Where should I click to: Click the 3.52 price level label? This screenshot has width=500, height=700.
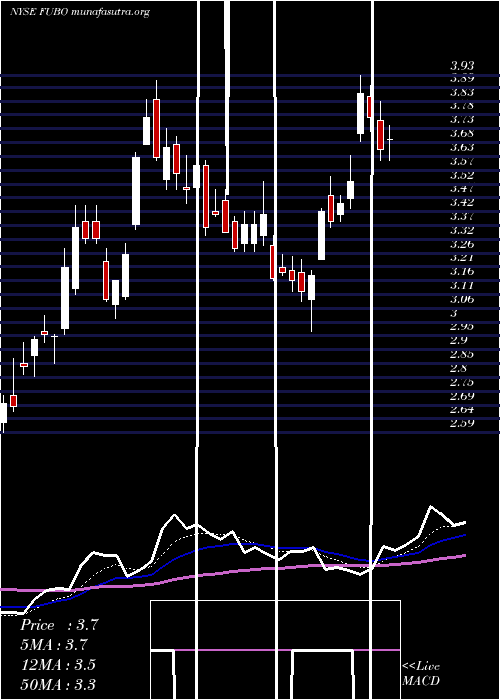click(462, 175)
